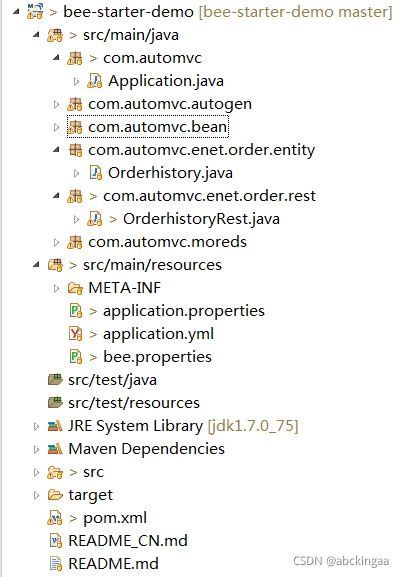
Task: Click the src/test/resources folder icon
Action: coord(55,403)
